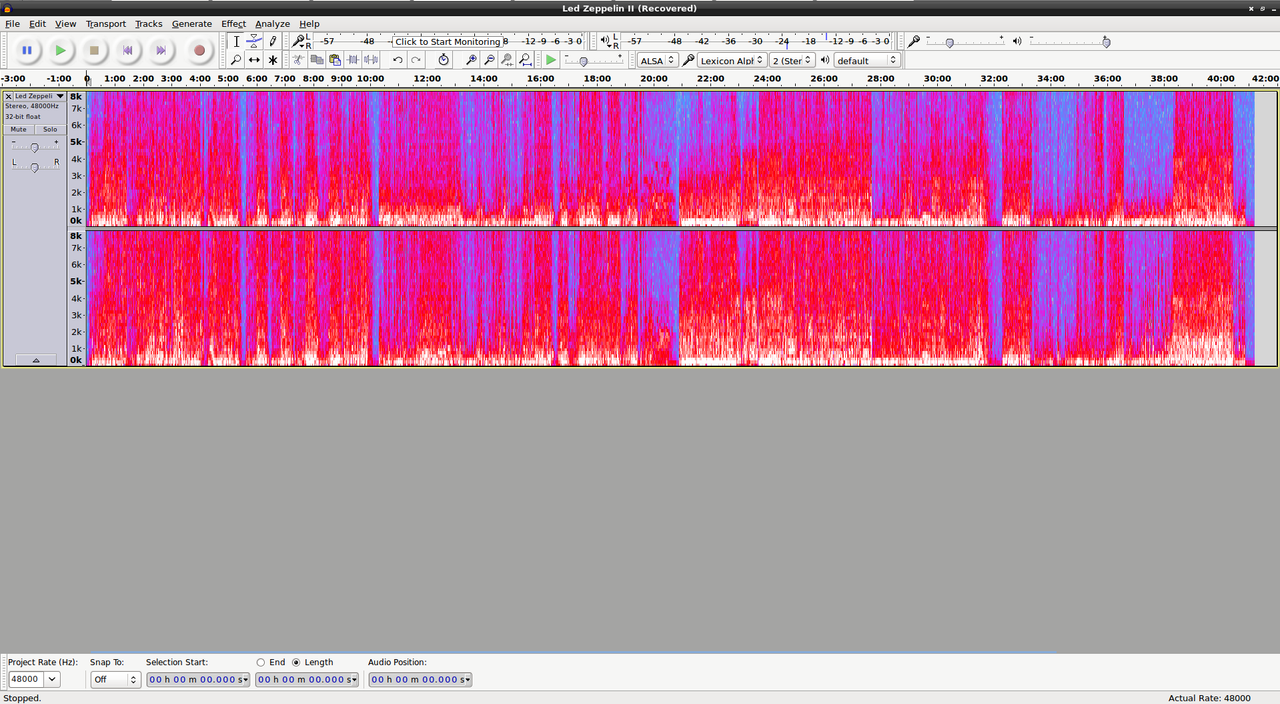Open the File menu
Viewport: 1280px width, 704px height.
point(12,23)
